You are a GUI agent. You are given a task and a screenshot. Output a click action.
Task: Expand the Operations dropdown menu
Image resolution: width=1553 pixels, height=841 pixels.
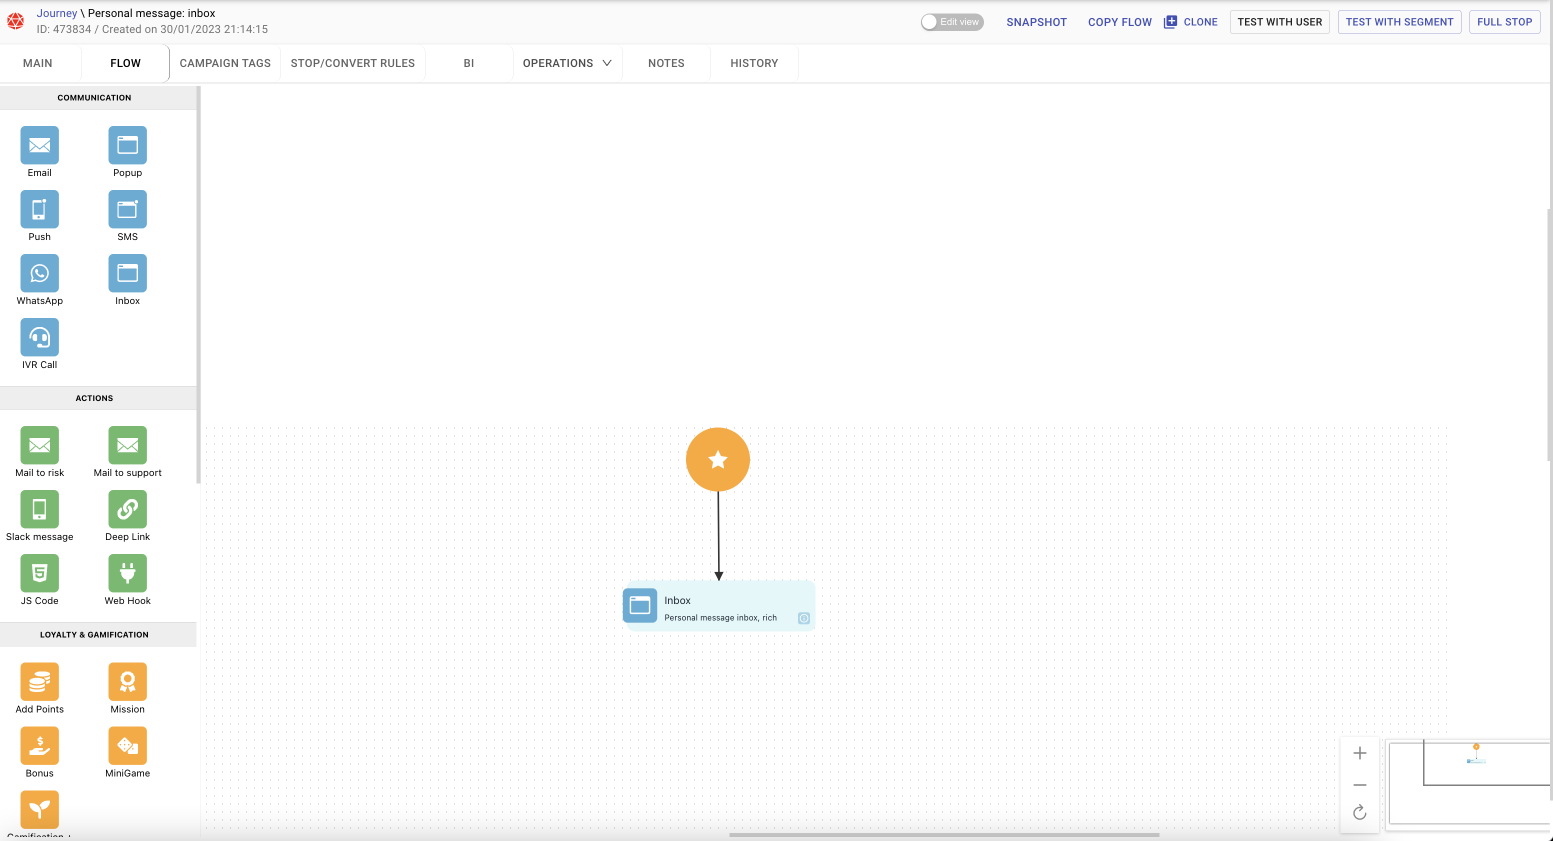point(567,63)
